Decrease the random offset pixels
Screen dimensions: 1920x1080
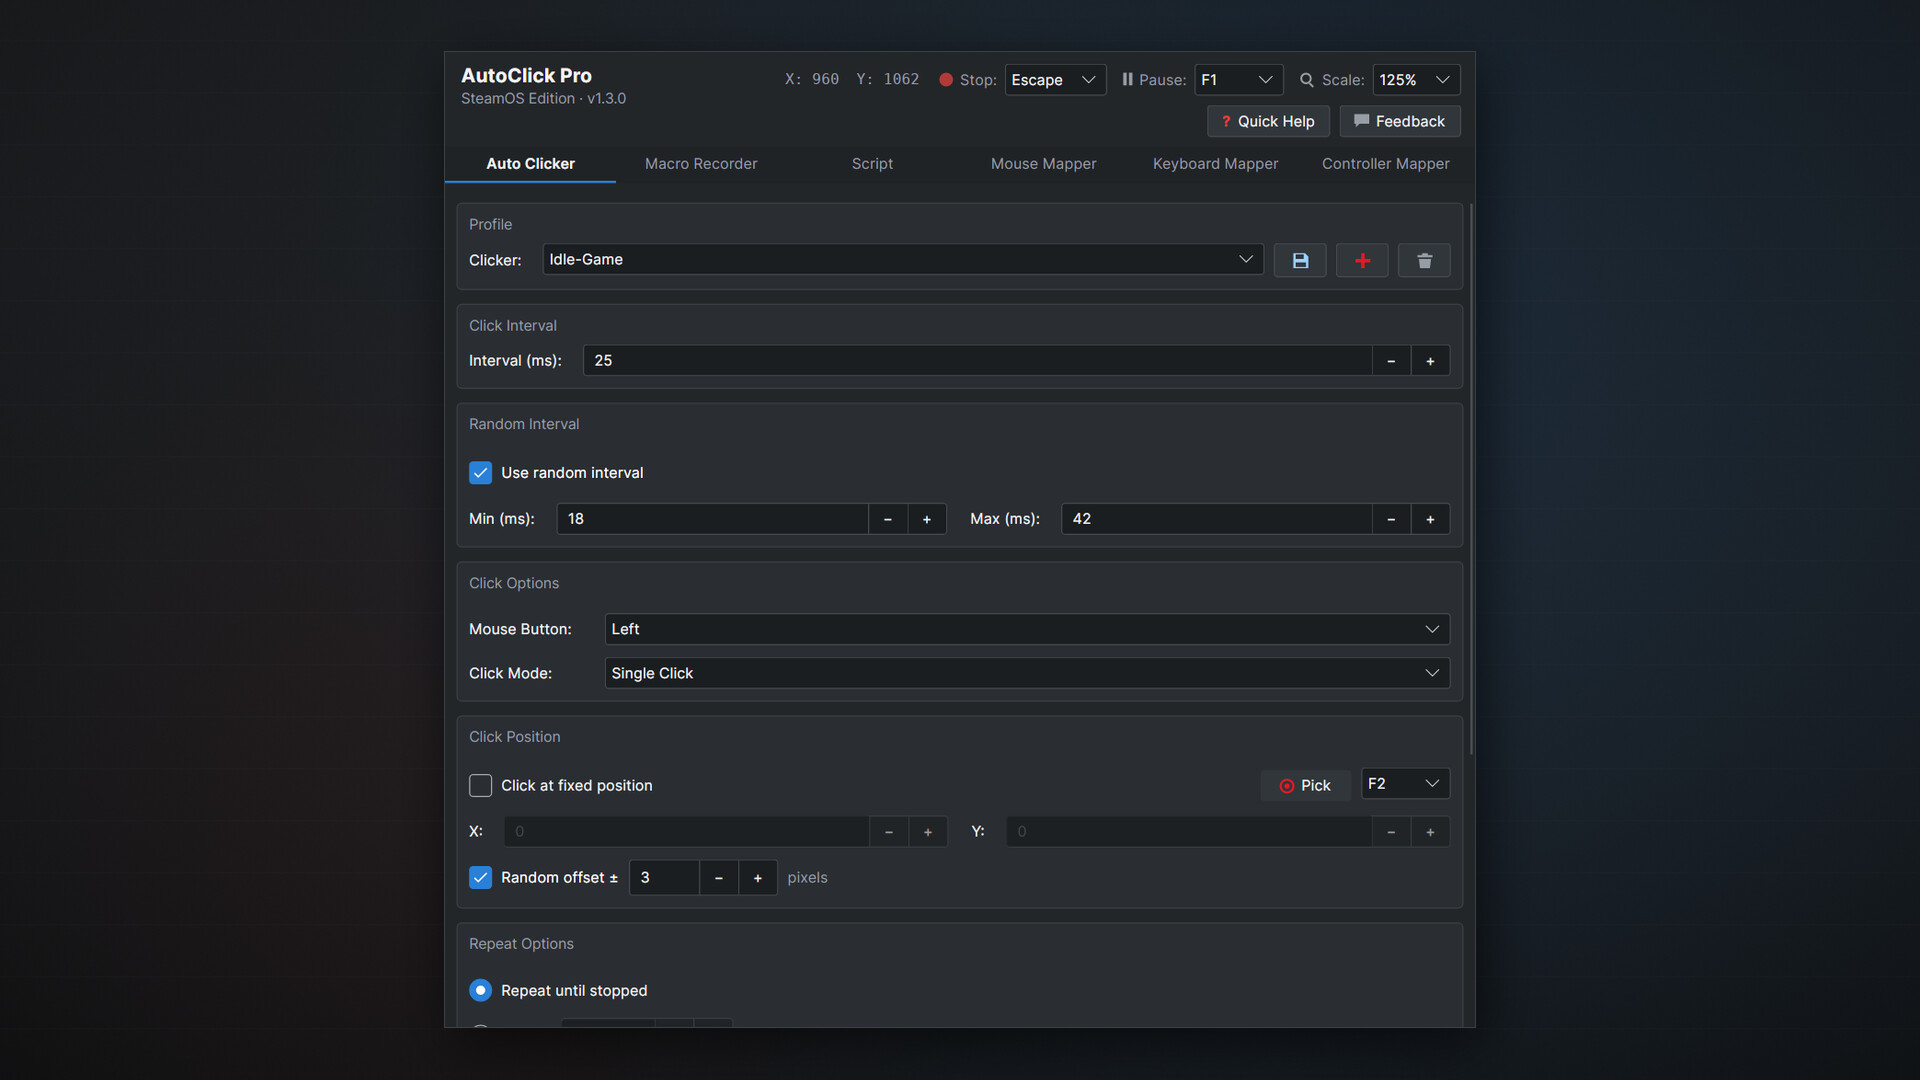[719, 878]
